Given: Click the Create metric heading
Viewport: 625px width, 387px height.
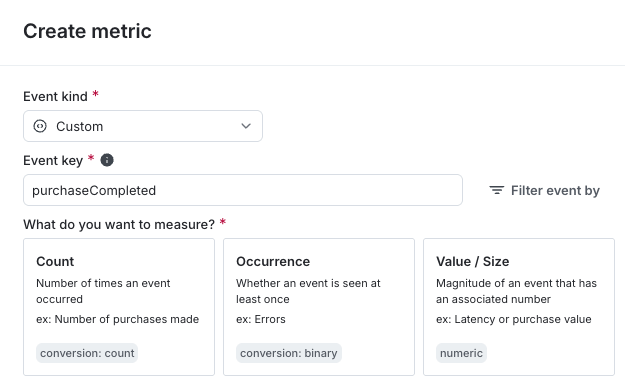Looking at the screenshot, I should coord(87,31).
